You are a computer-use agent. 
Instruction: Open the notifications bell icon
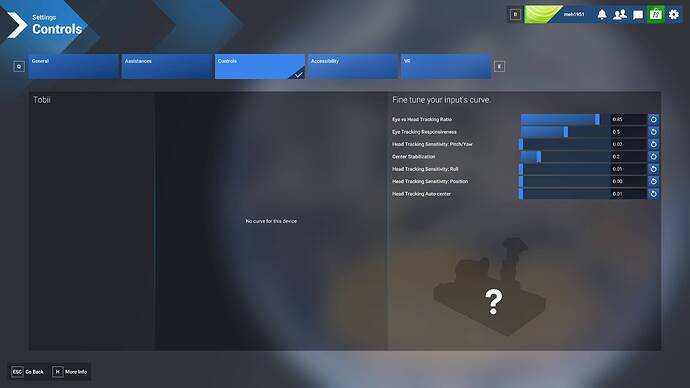[x=602, y=15]
